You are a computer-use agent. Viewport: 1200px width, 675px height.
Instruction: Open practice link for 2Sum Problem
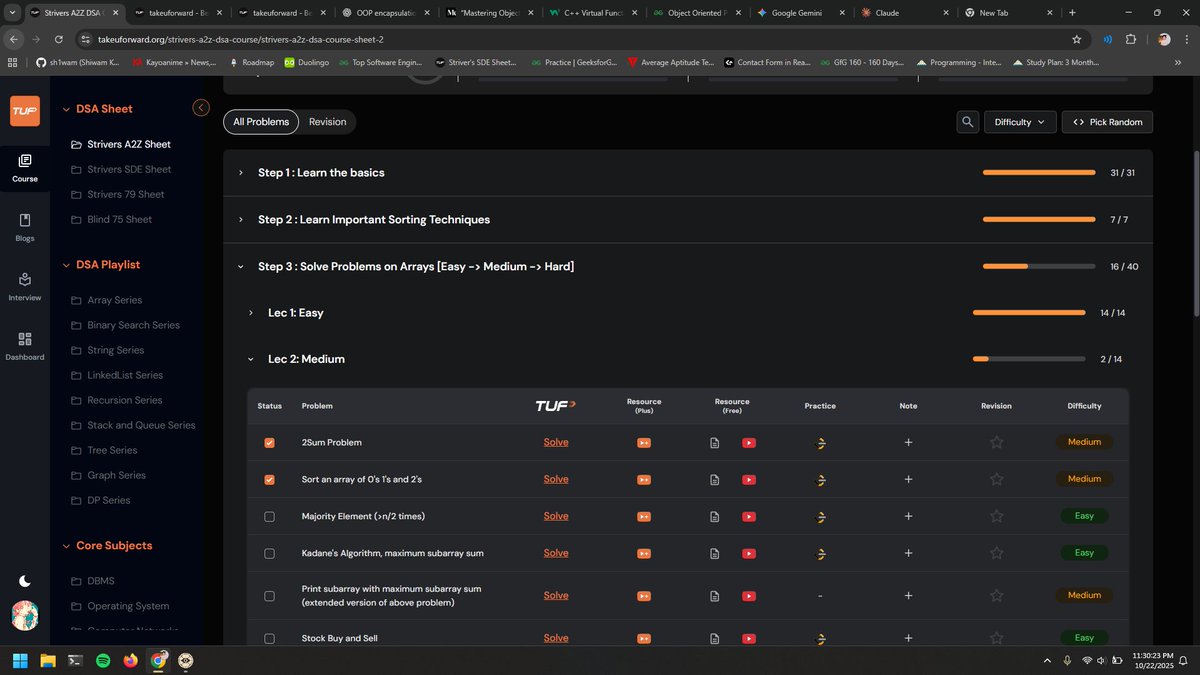820,443
